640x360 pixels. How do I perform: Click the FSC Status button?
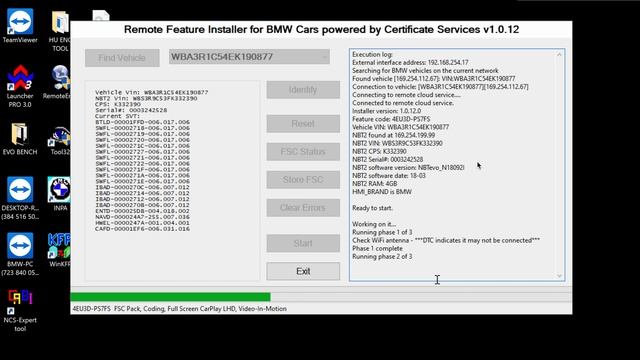click(303, 152)
